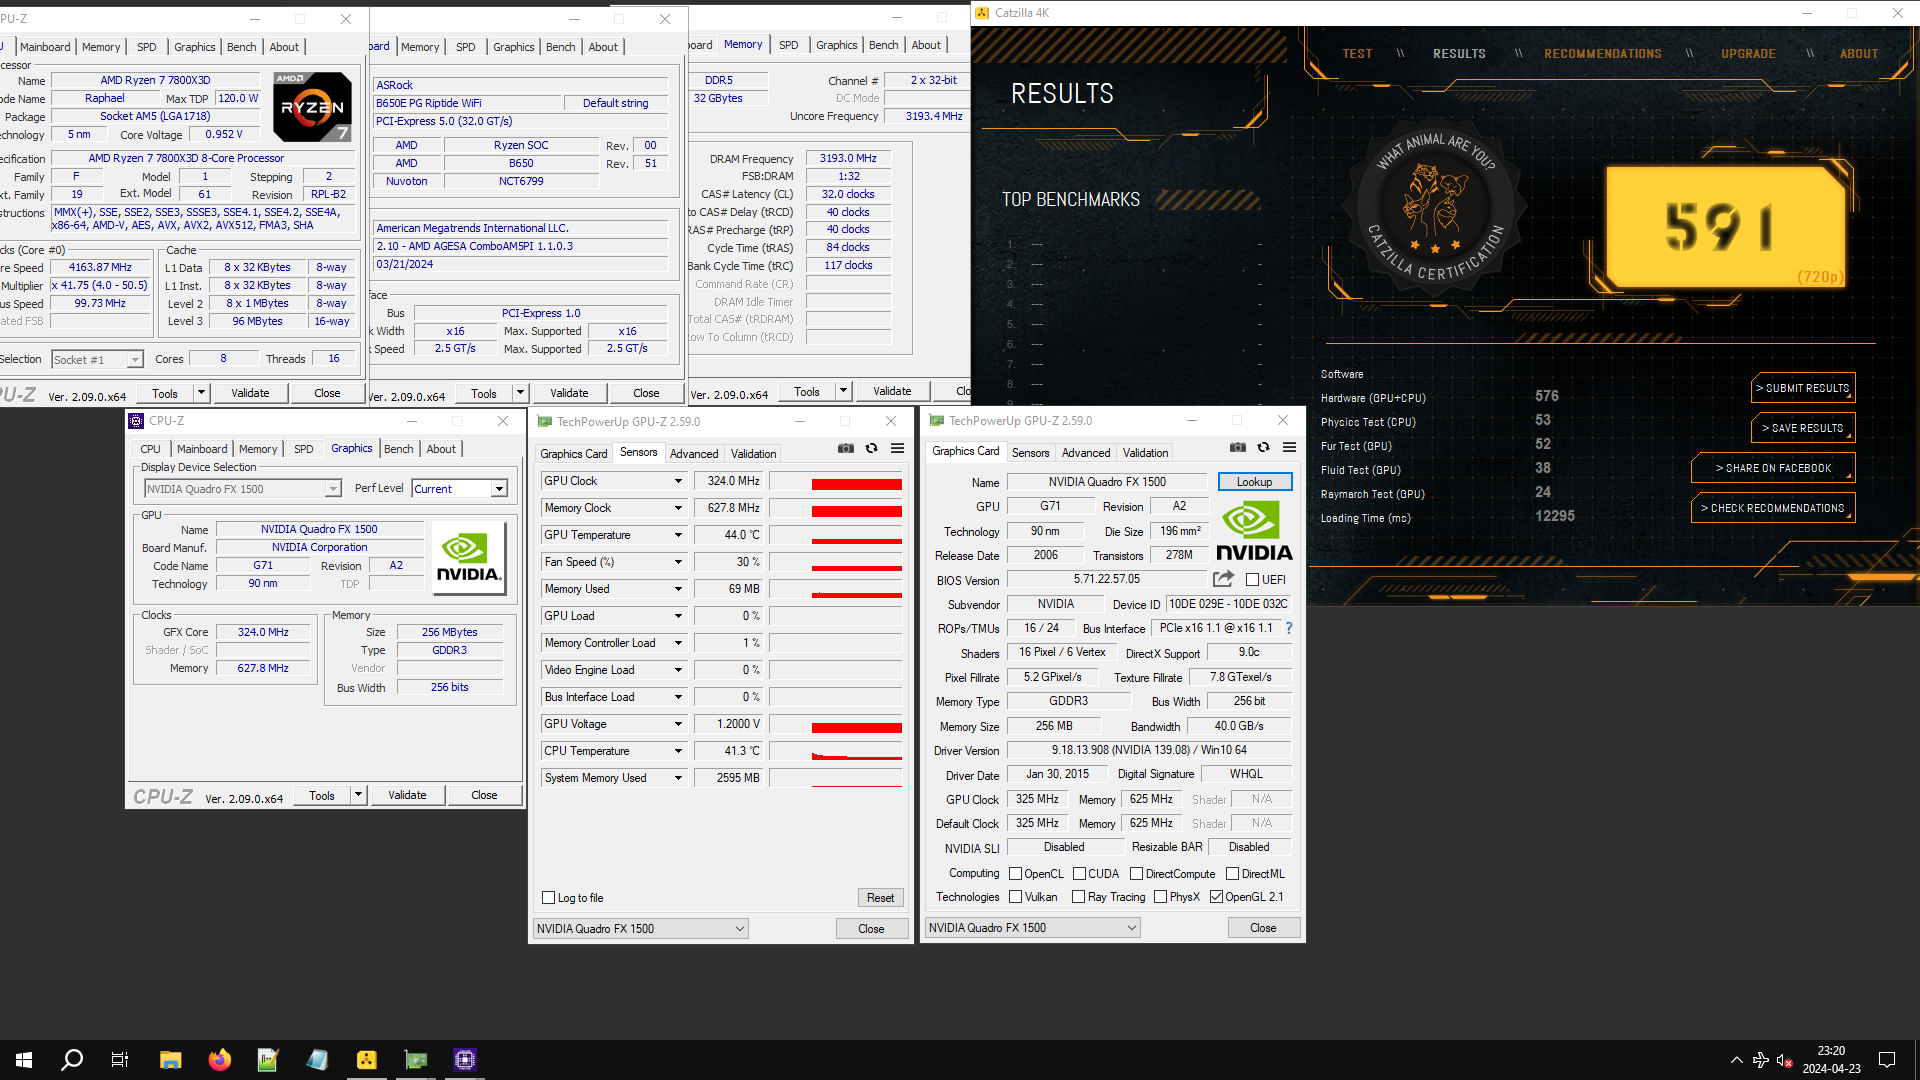The height and width of the screenshot is (1080, 1920).
Task: Open the RECOMMENDATIONS tab in Catzilla
Action: tap(1603, 54)
